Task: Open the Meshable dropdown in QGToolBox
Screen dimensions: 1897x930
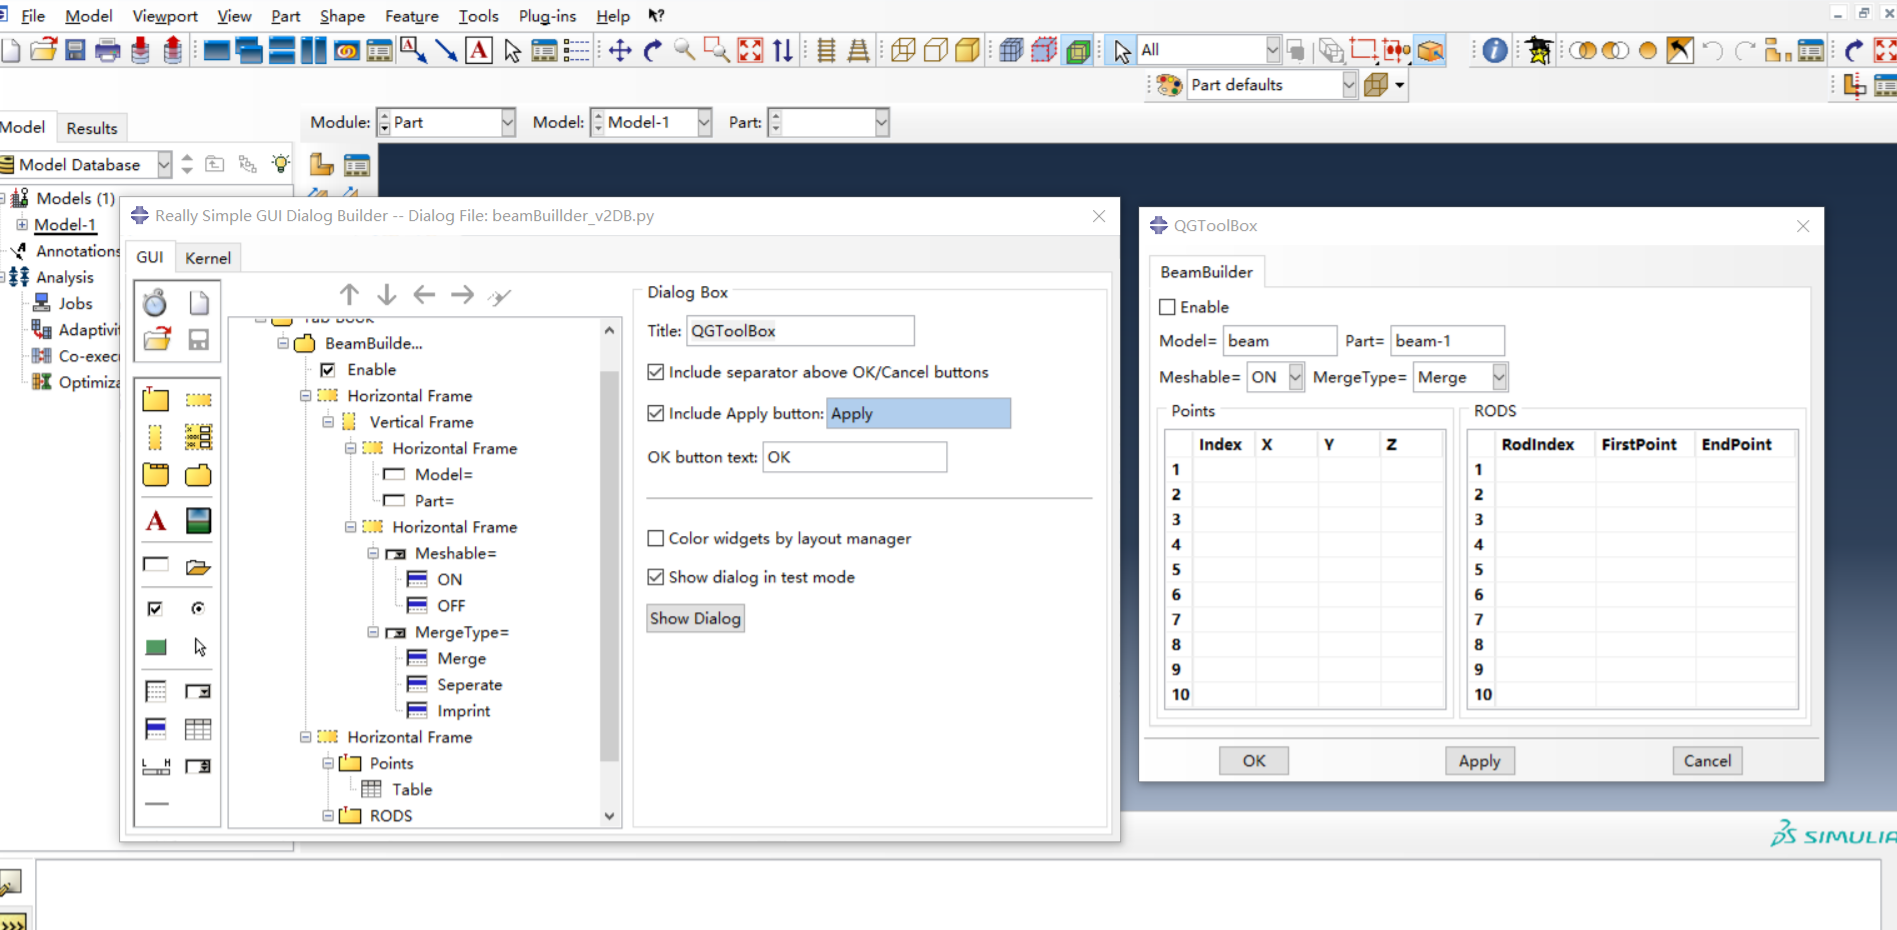Action: (x=1296, y=377)
